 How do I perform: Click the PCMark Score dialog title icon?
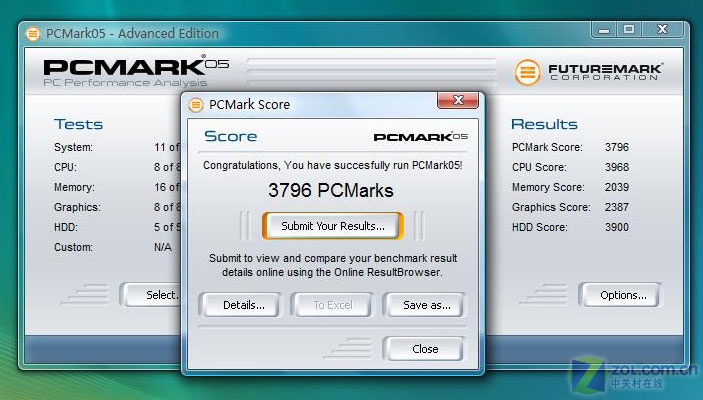(195, 105)
